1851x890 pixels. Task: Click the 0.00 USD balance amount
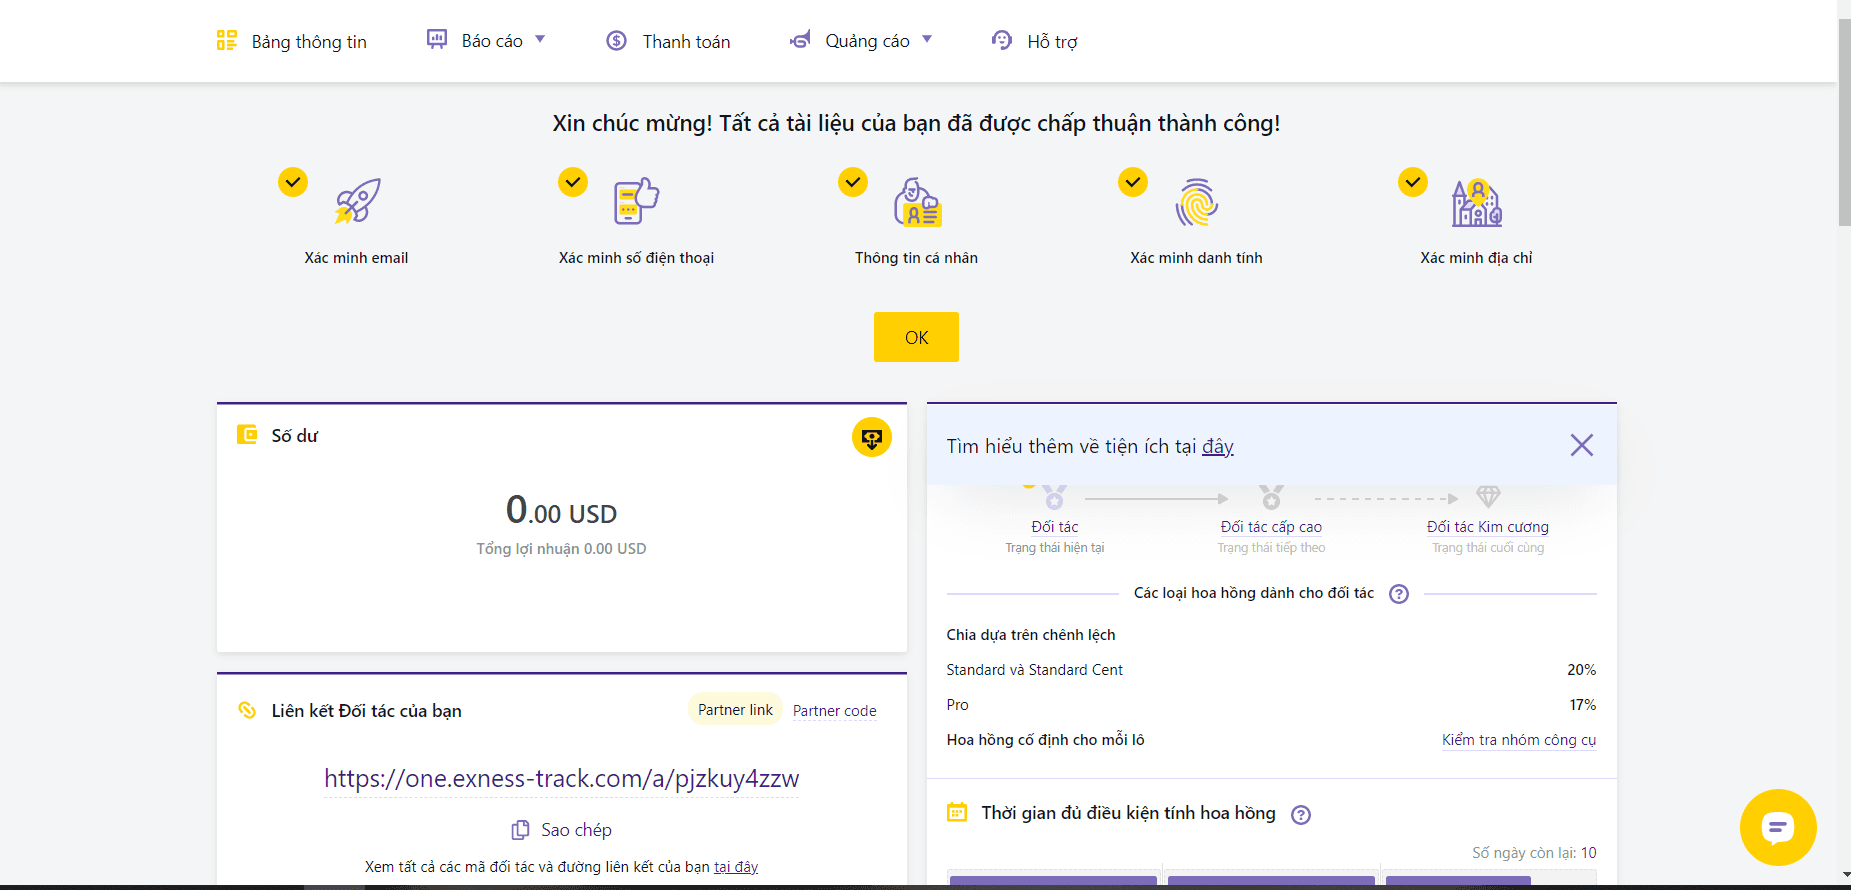562,510
